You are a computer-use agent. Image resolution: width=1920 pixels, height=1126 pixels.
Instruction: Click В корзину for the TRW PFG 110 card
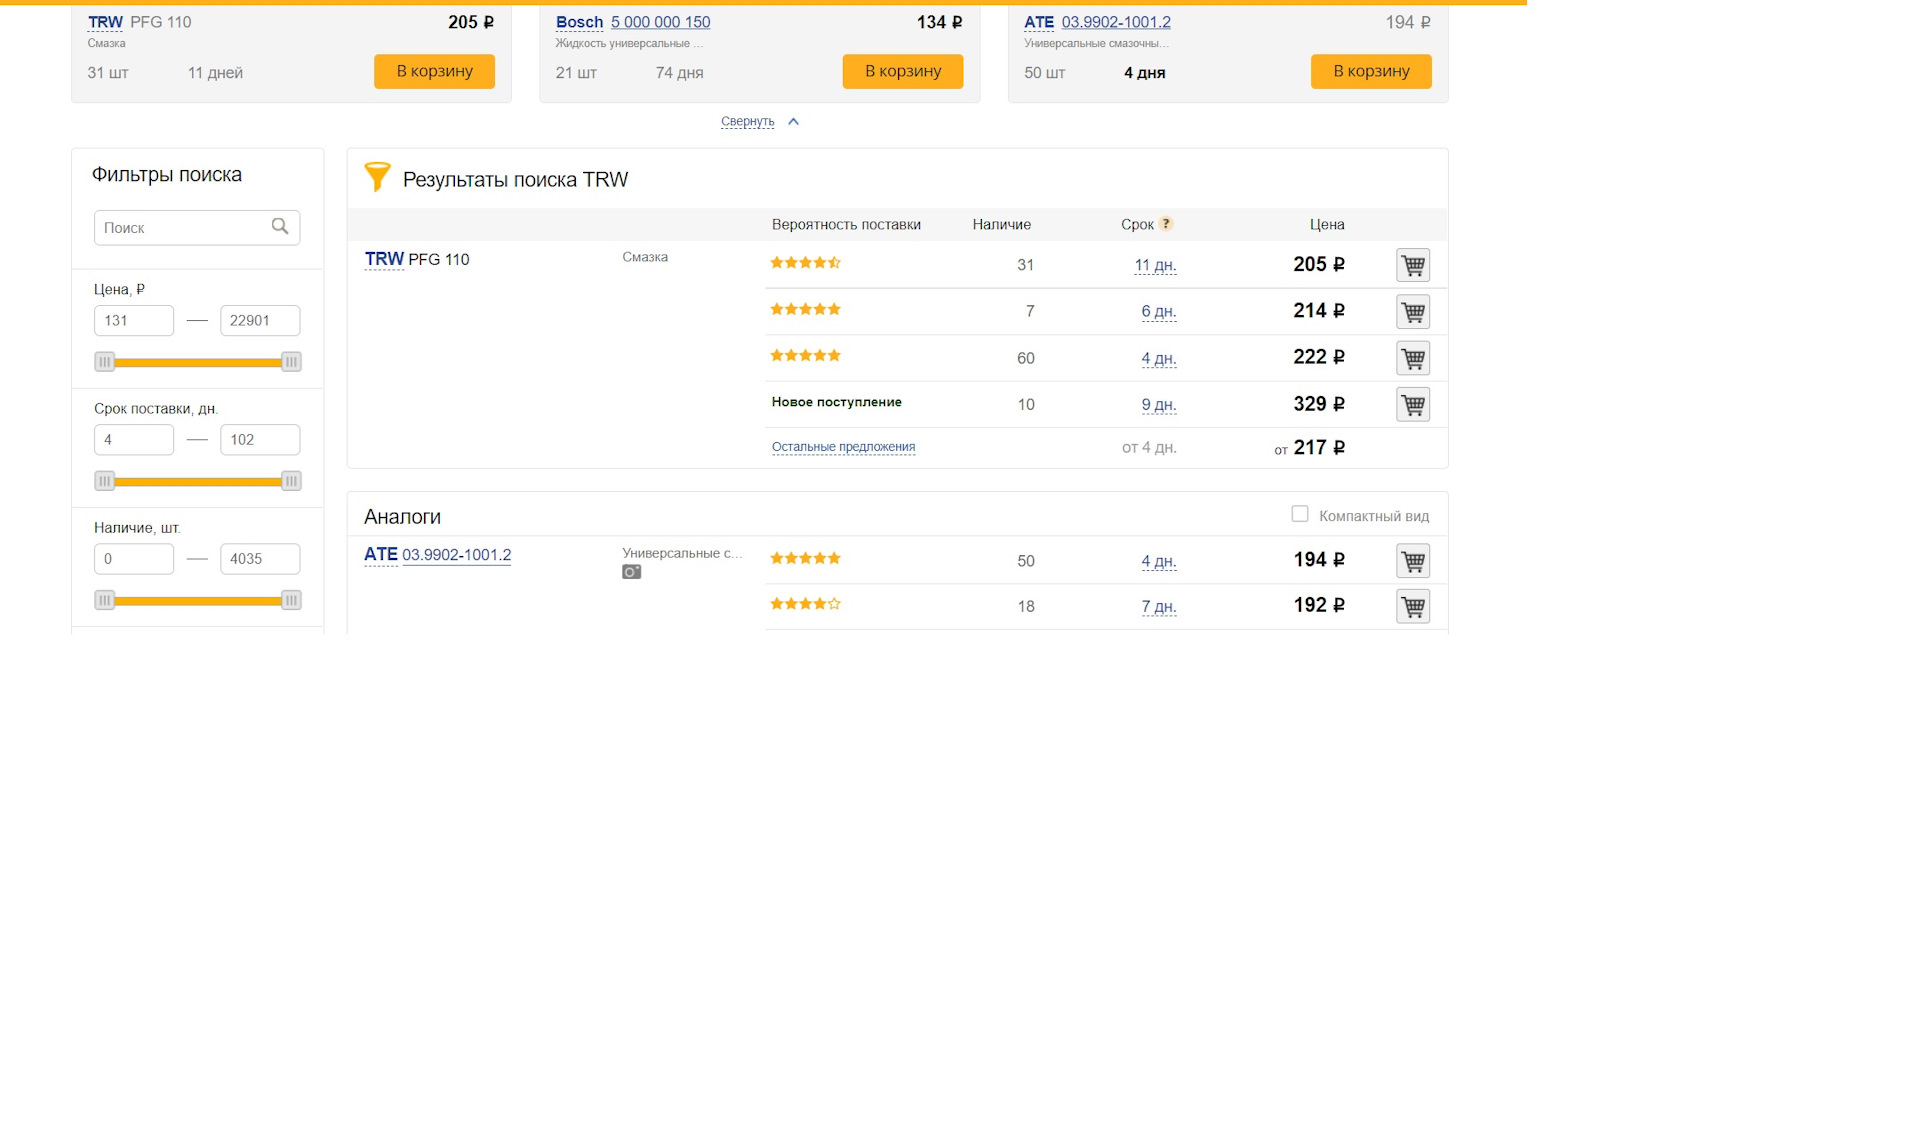click(434, 71)
